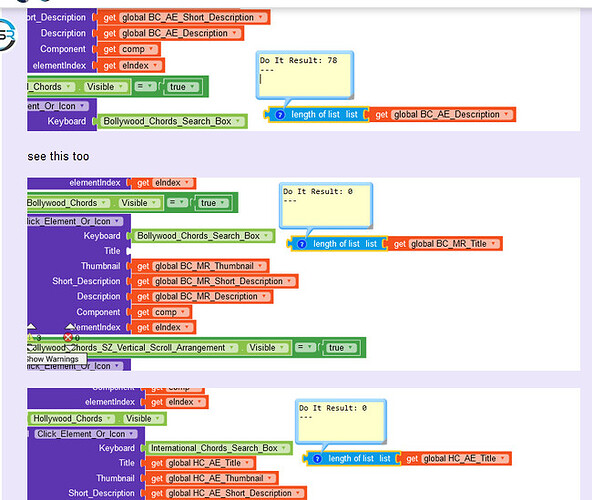
Task: Click help icon on HC_AE_Title length block
Action: pos(318,459)
